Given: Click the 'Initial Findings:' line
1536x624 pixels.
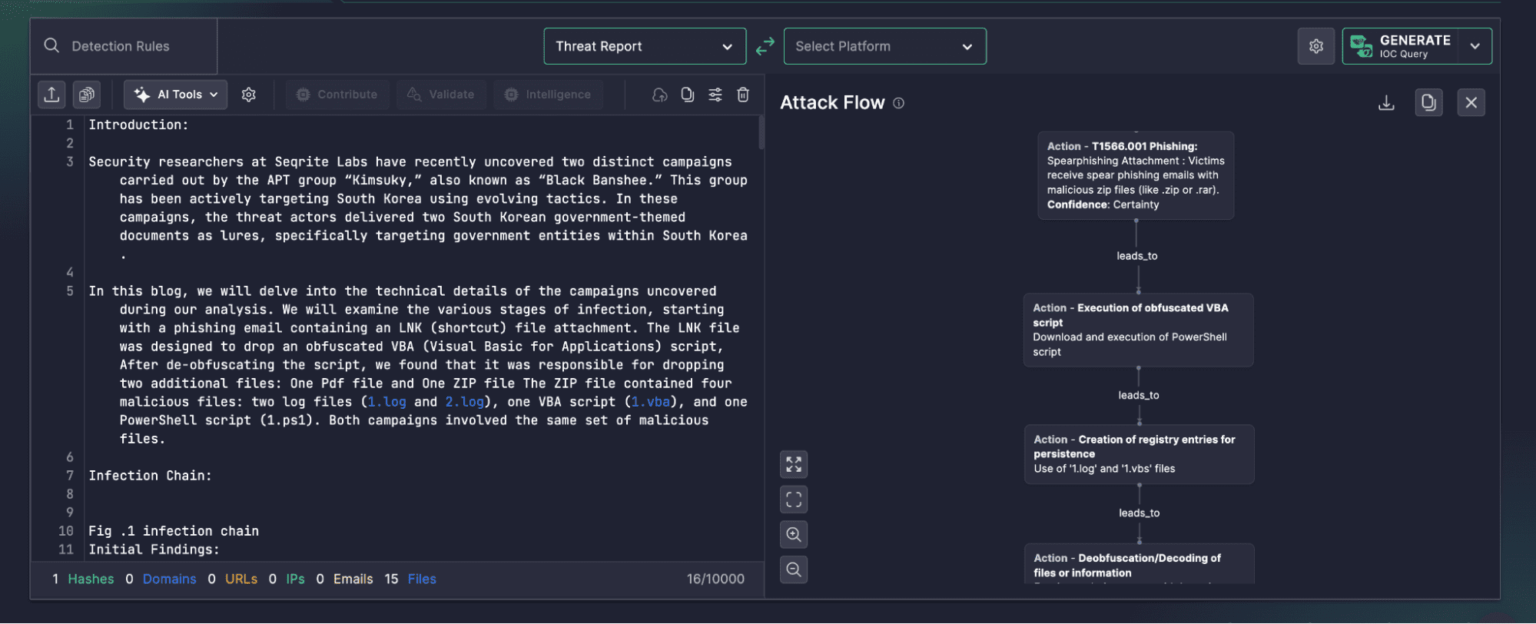Looking at the screenshot, I should pyautogui.click(x=154, y=549).
